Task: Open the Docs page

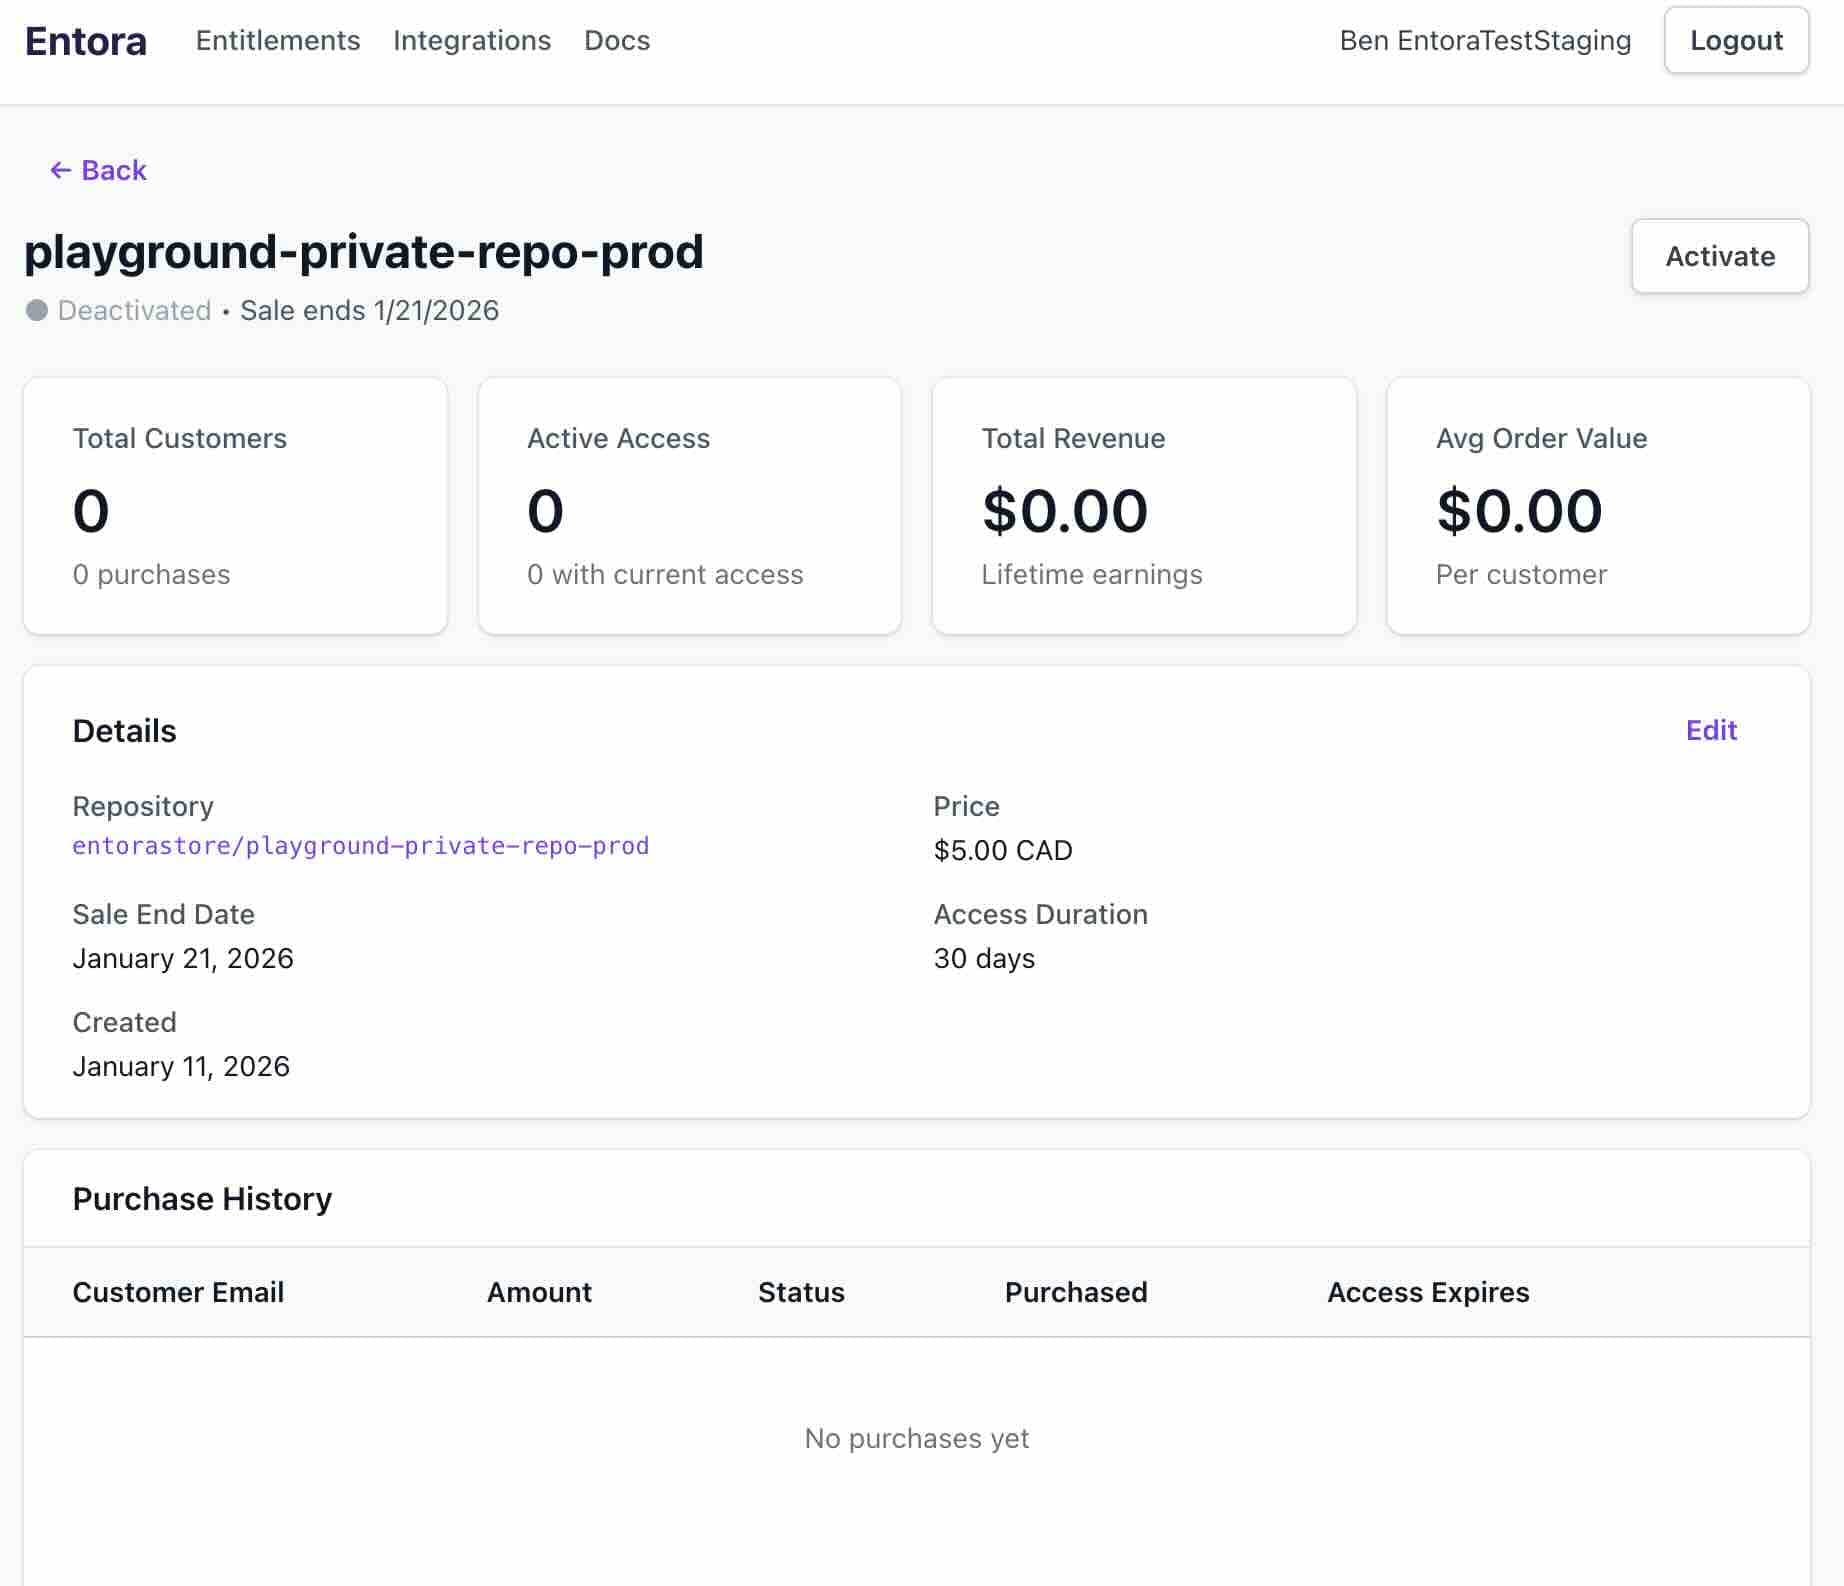Action: click(616, 40)
